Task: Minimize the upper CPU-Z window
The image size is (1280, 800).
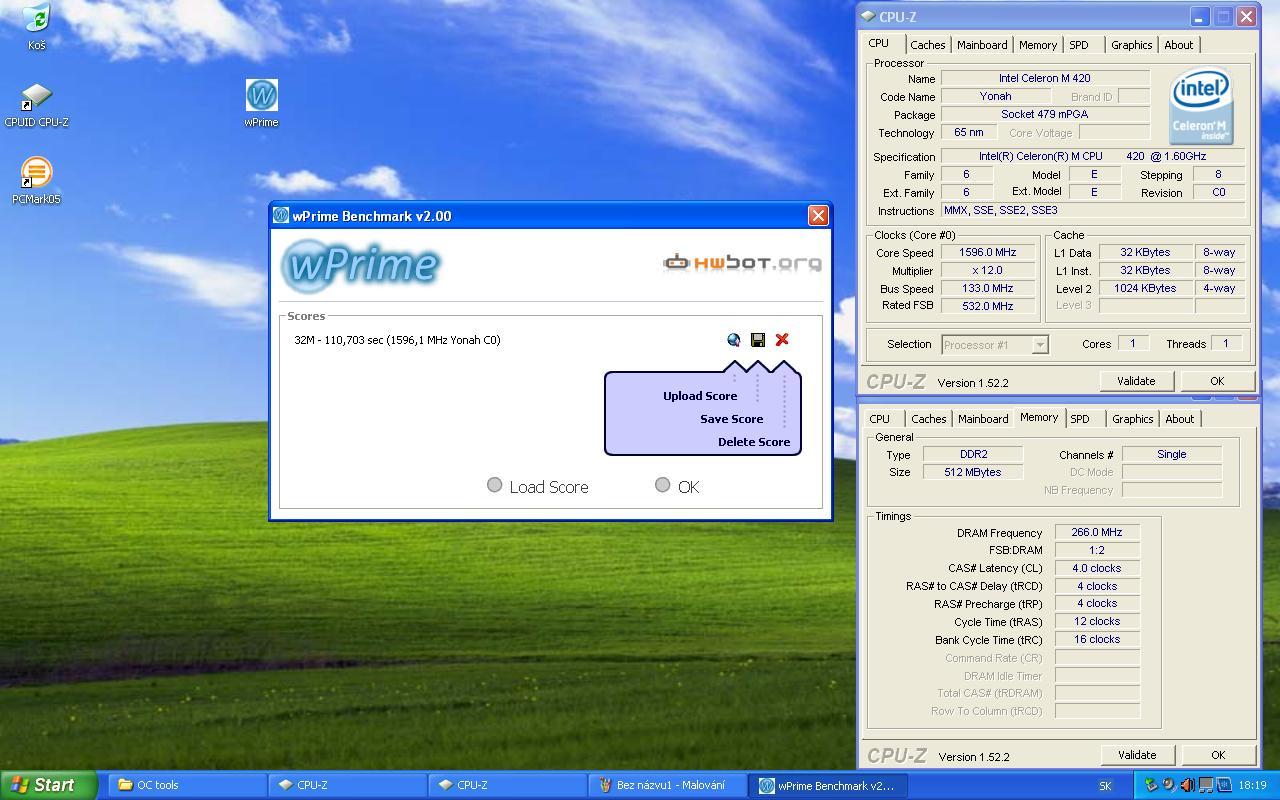Action: pos(1200,17)
